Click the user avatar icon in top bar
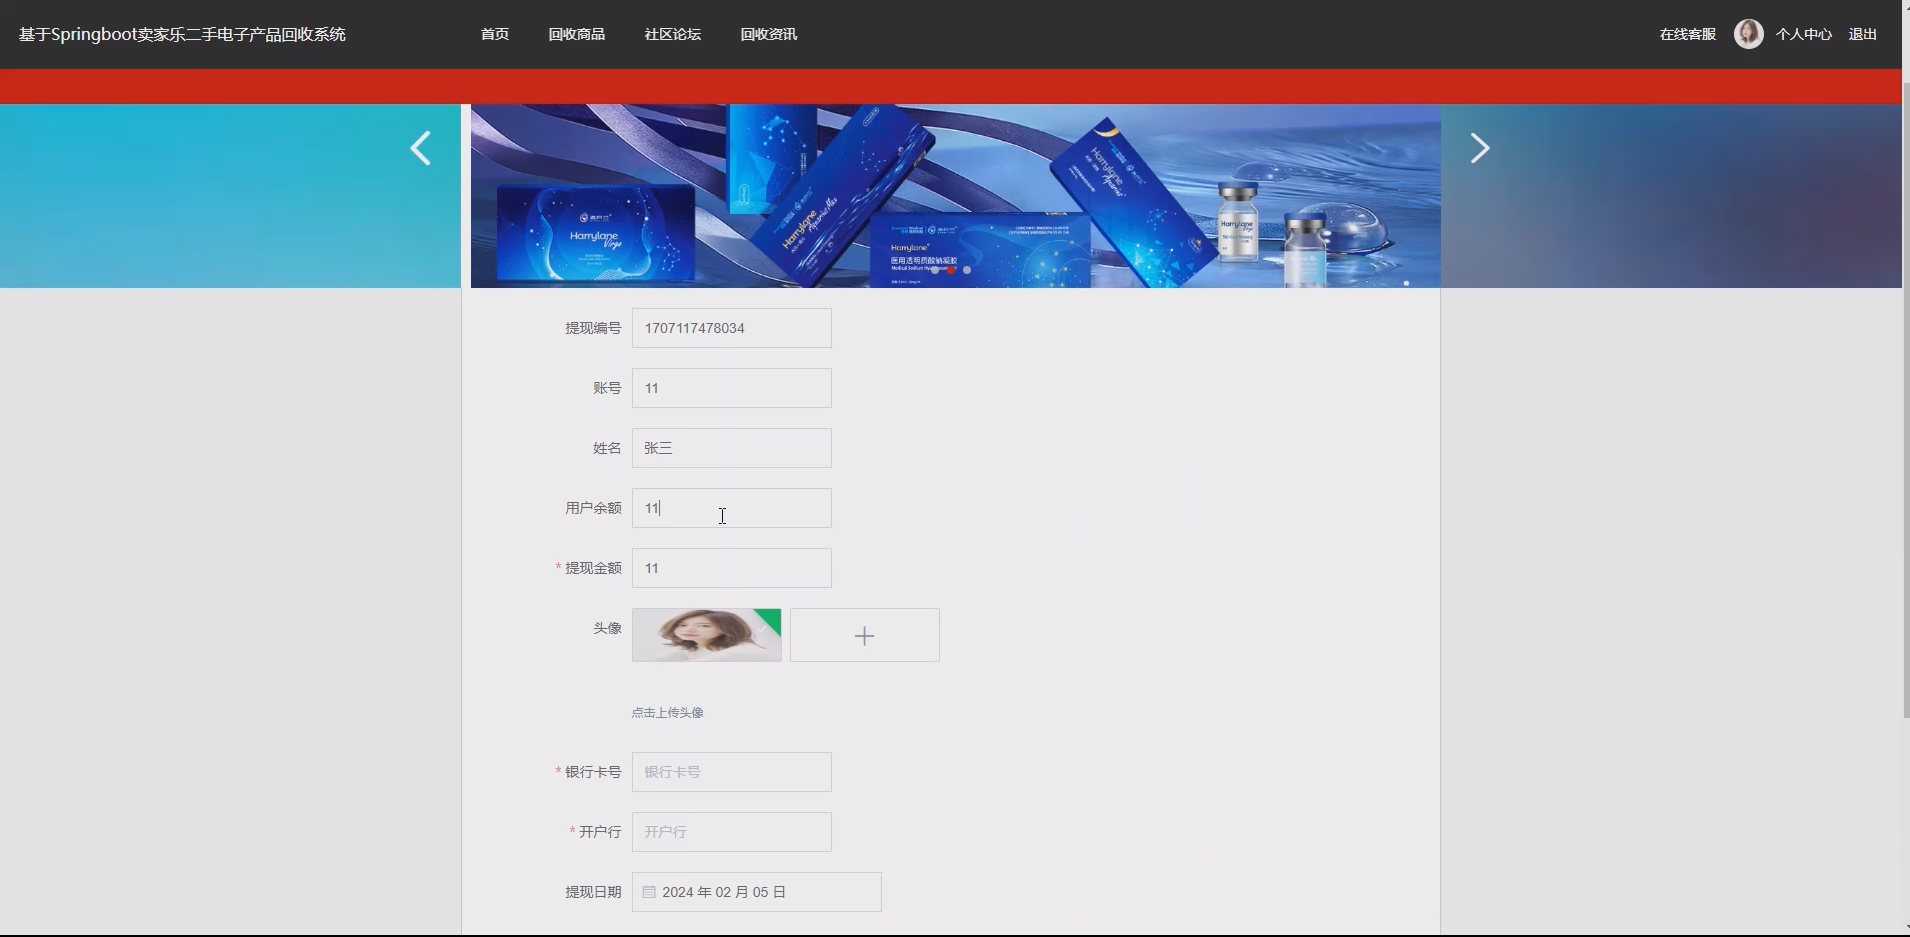Image resolution: width=1910 pixels, height=937 pixels. 1748,33
